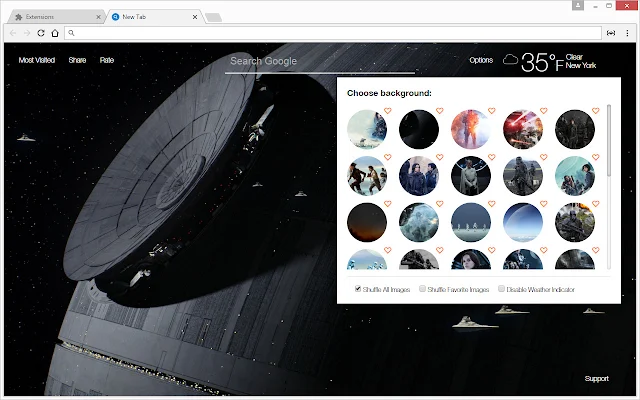The image size is (640, 400).
Task: Go to browser home page icon
Action: (55, 33)
